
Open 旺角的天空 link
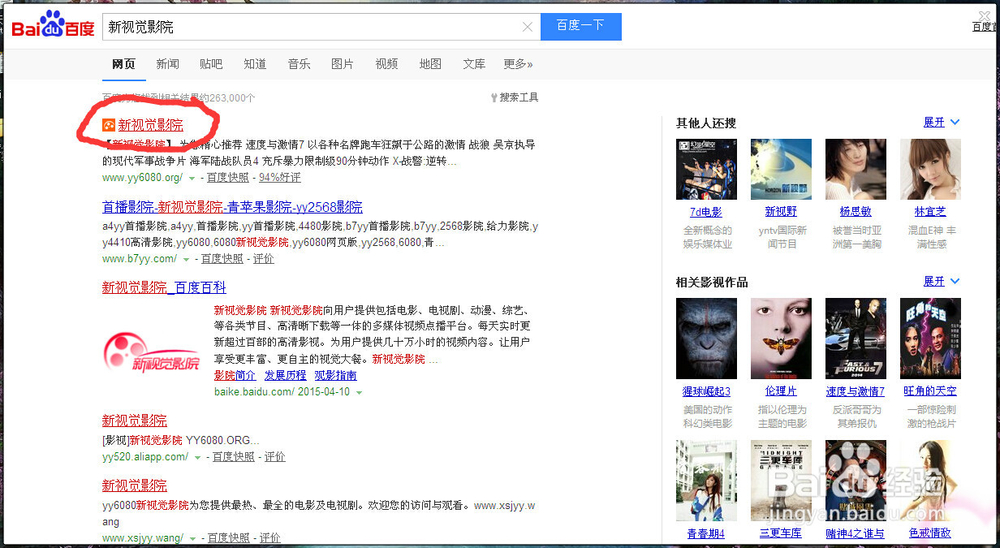(x=930, y=391)
